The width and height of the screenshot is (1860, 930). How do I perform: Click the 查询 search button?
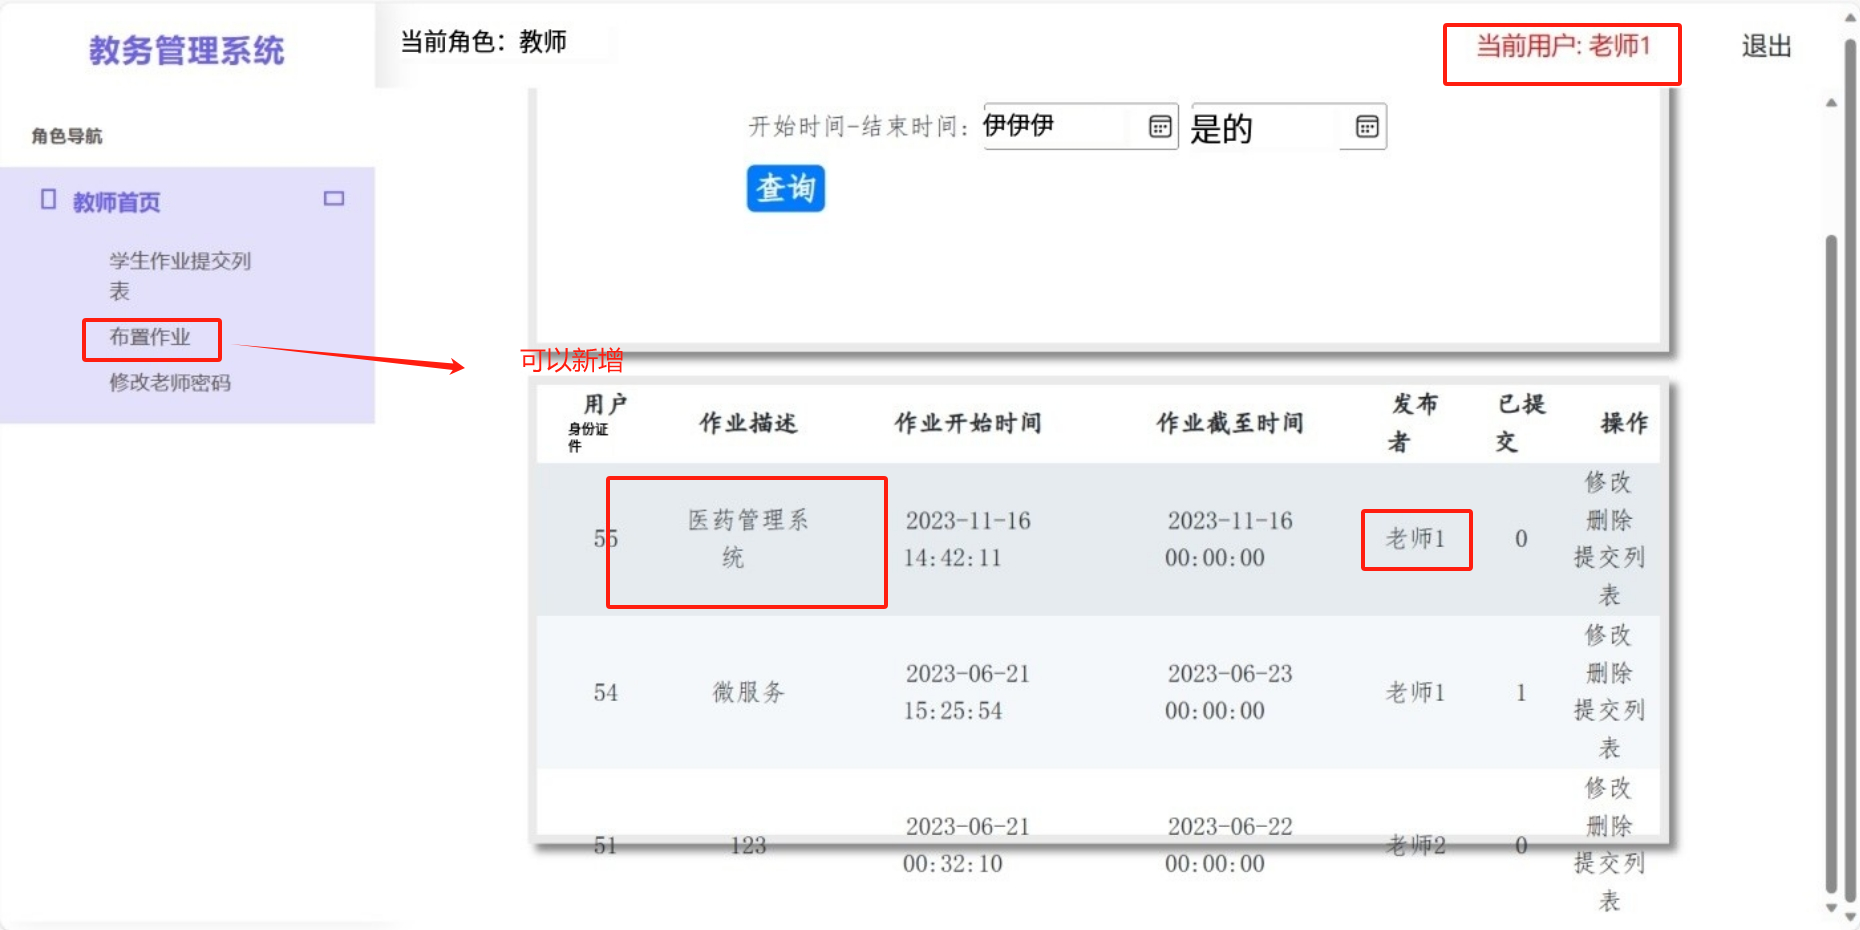tap(786, 188)
